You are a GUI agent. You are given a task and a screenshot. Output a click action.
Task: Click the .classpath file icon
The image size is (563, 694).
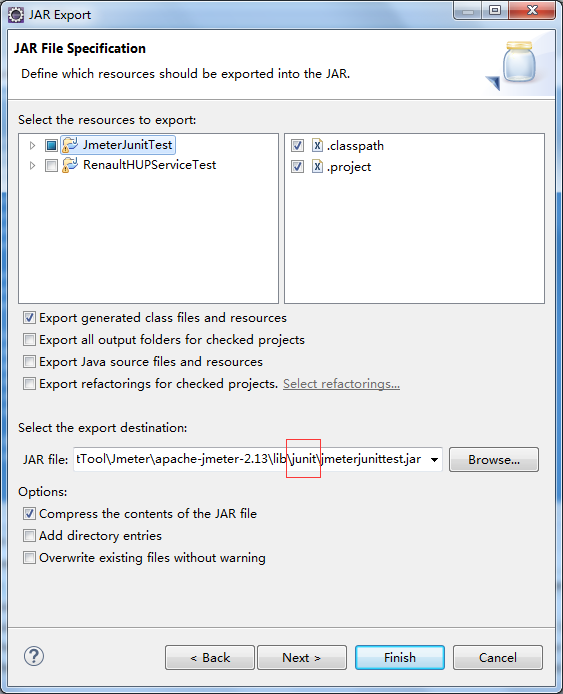[x=317, y=145]
